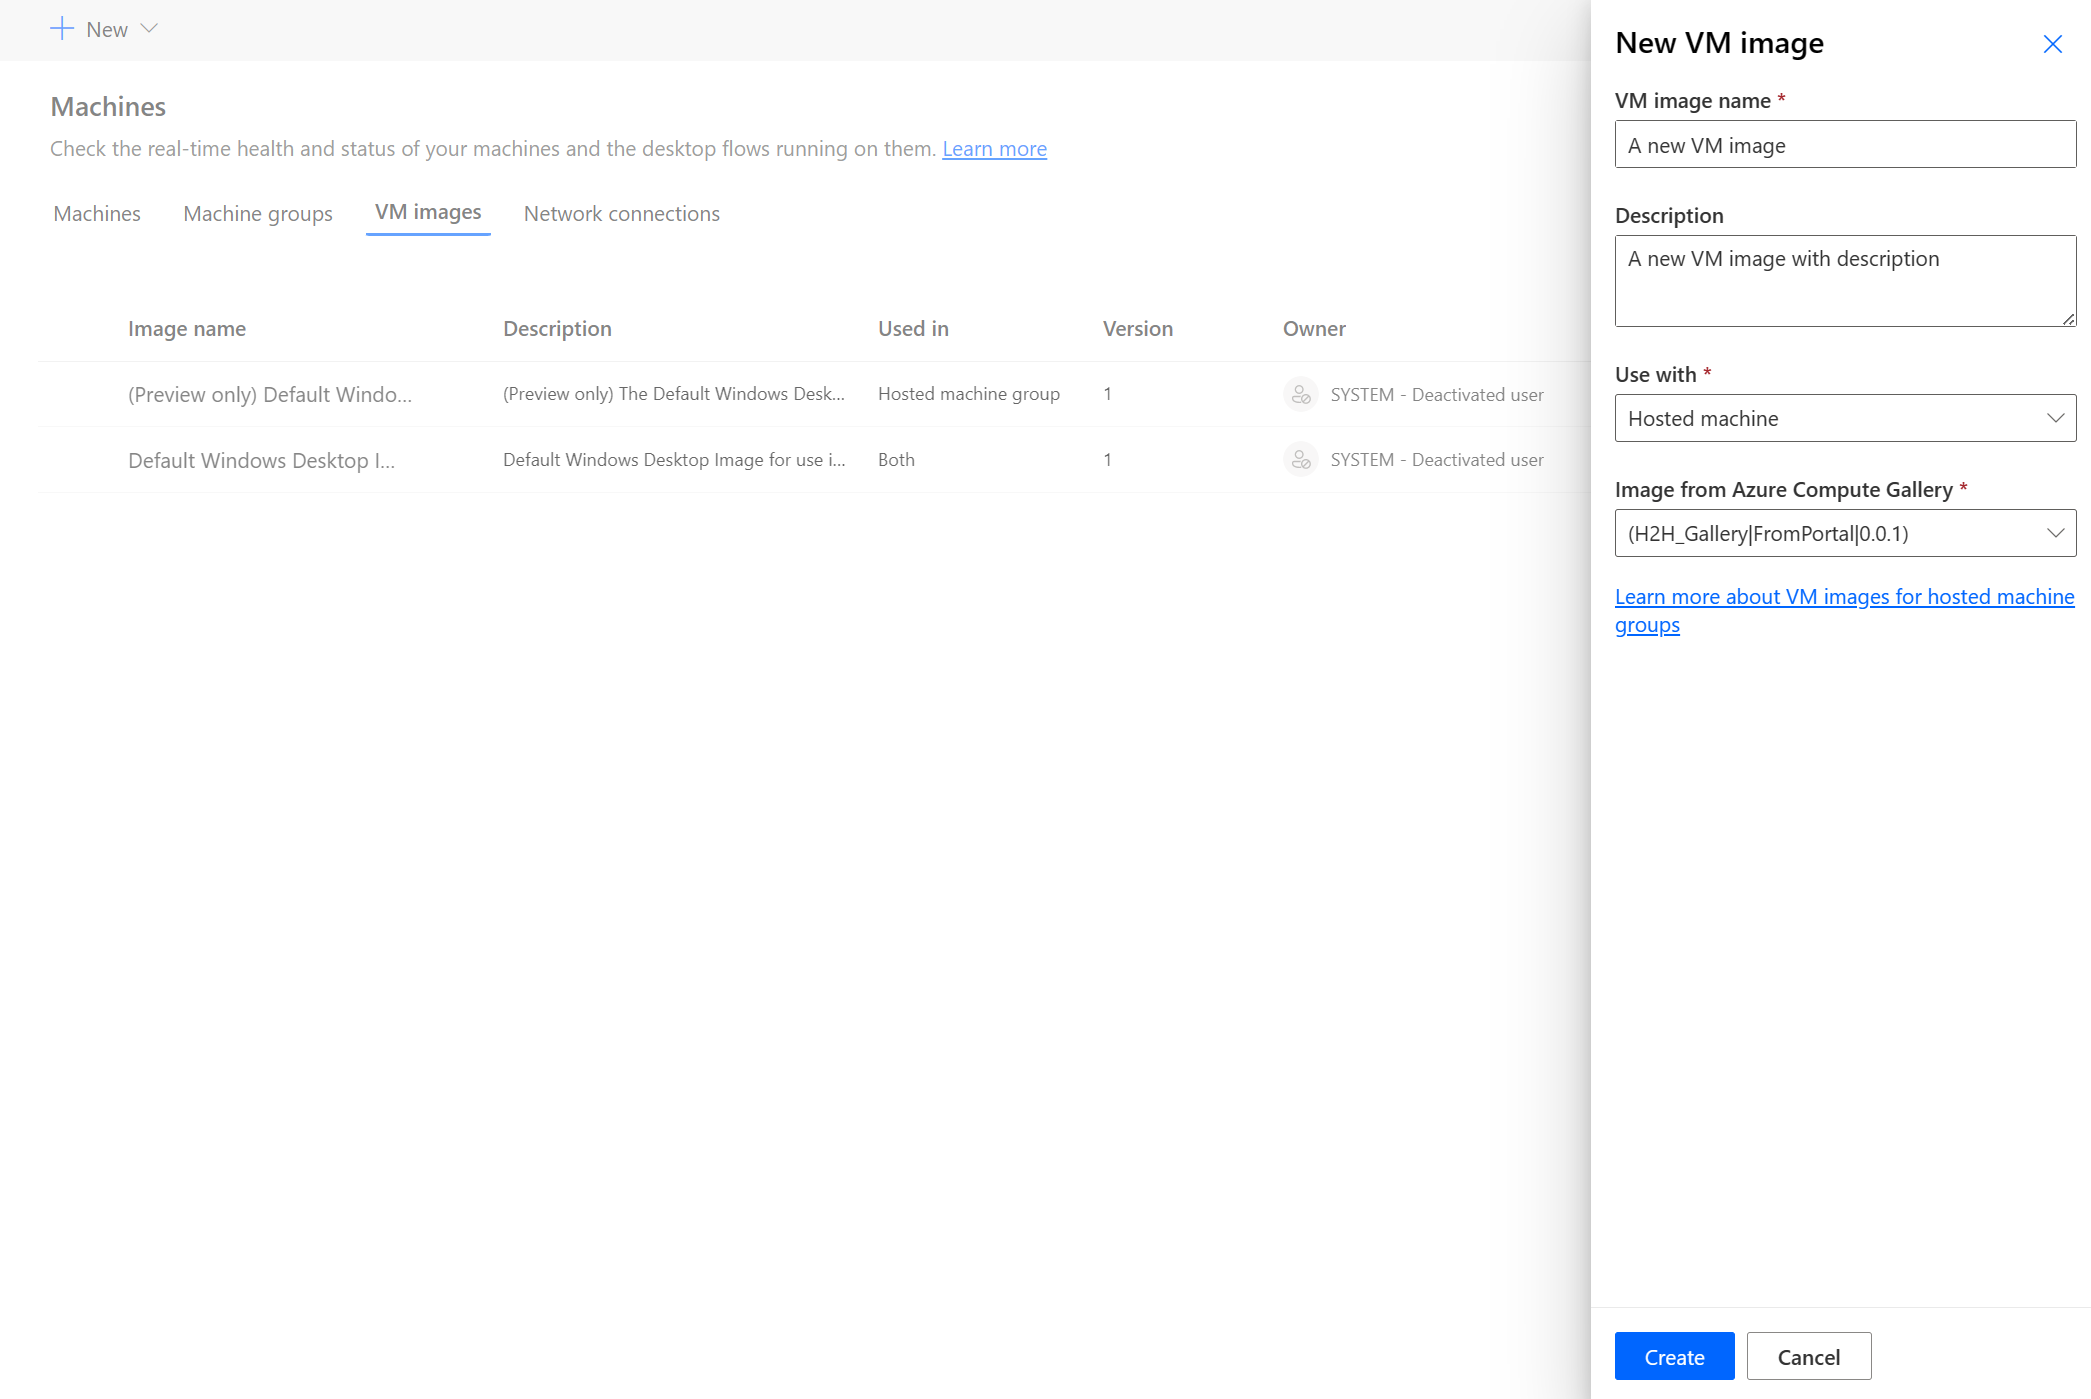Click the SYSTEM owner icon for Default Windows Desktop
Viewport: 2091px width, 1399px height.
(1299, 459)
